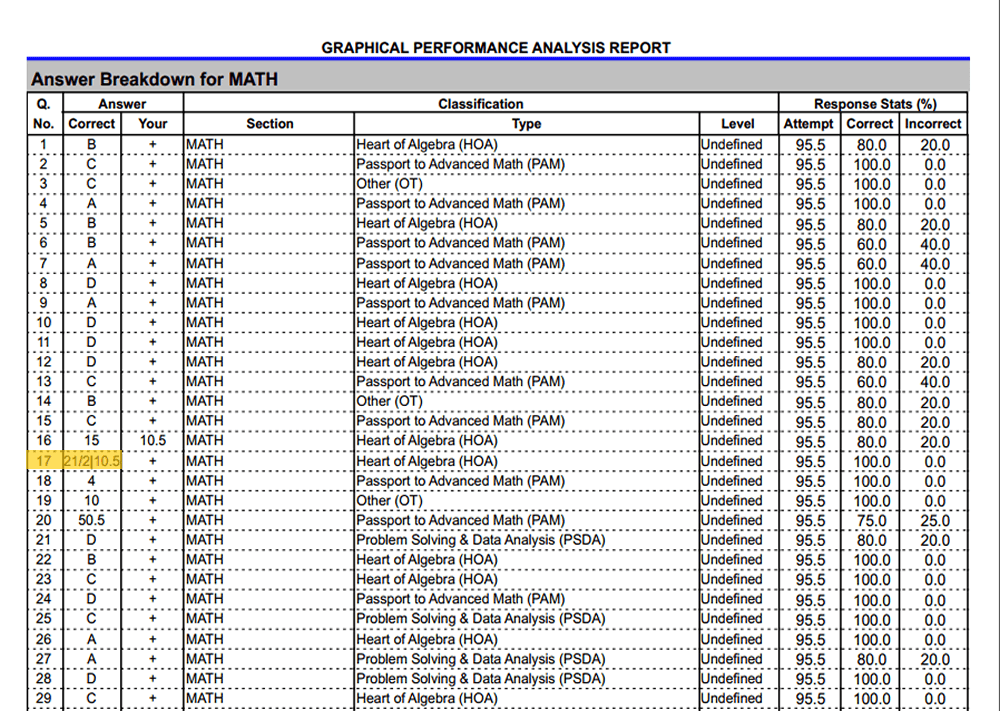The width and height of the screenshot is (1000, 711).
Task: Click the highlighted question number "17"
Action: point(43,461)
